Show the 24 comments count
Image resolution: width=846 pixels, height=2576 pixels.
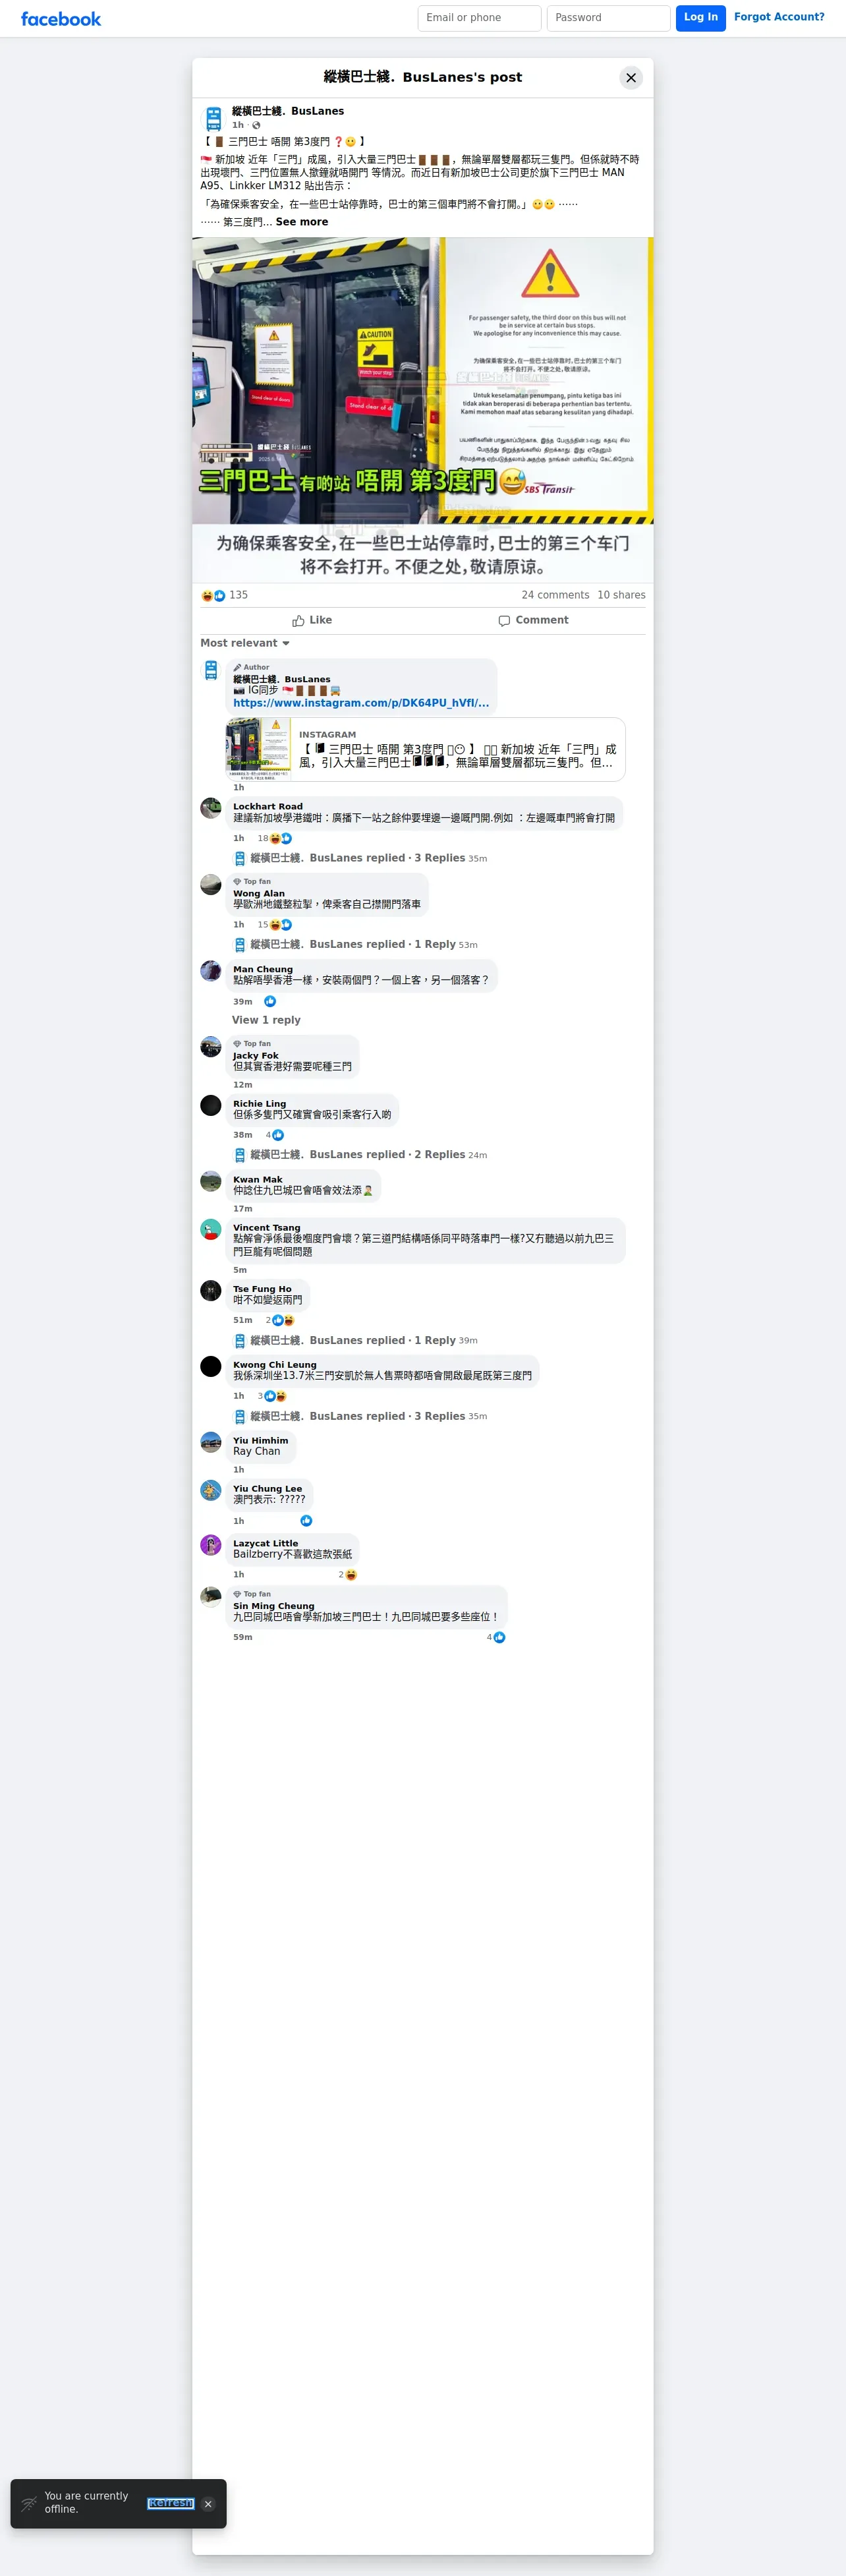coord(555,595)
